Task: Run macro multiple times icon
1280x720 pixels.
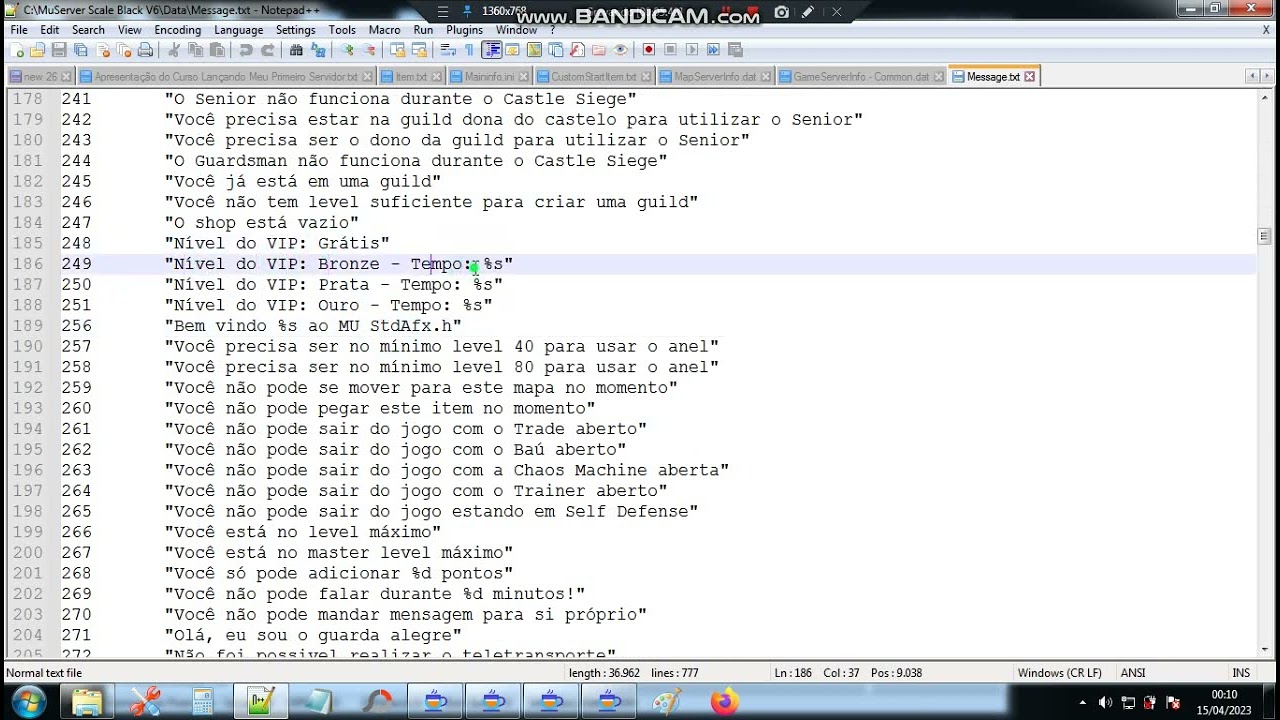Action: point(714,50)
